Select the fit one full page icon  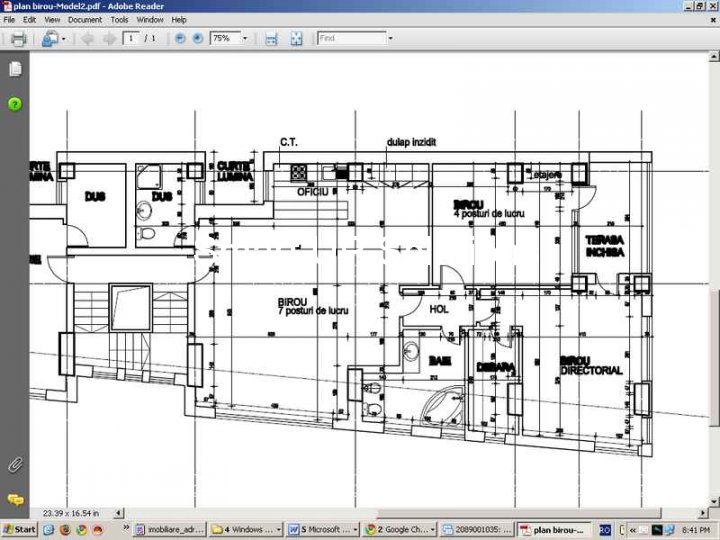(296, 39)
